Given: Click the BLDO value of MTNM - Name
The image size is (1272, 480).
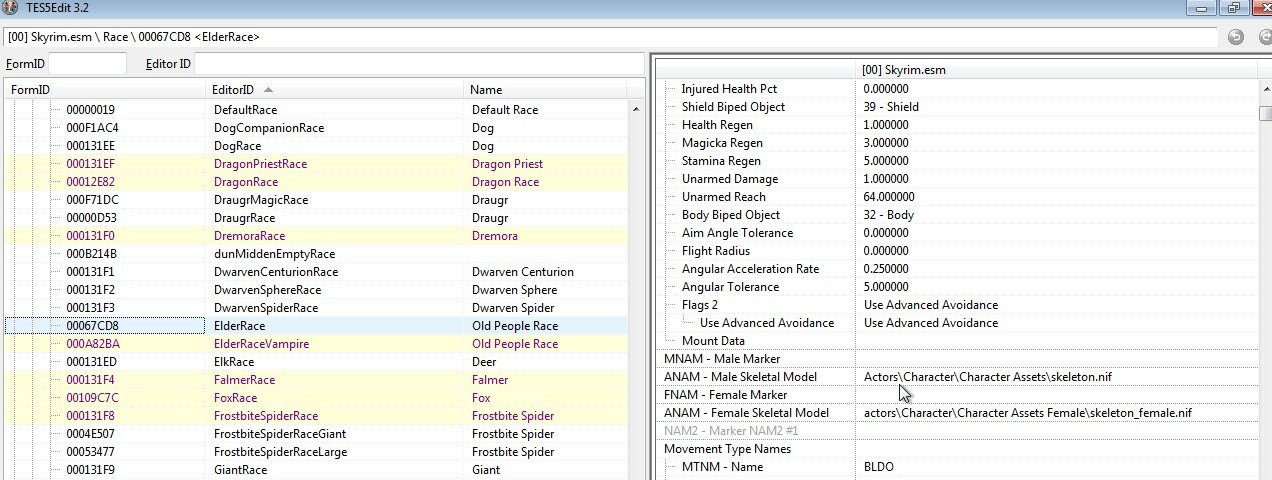Looking at the screenshot, I should (879, 467).
